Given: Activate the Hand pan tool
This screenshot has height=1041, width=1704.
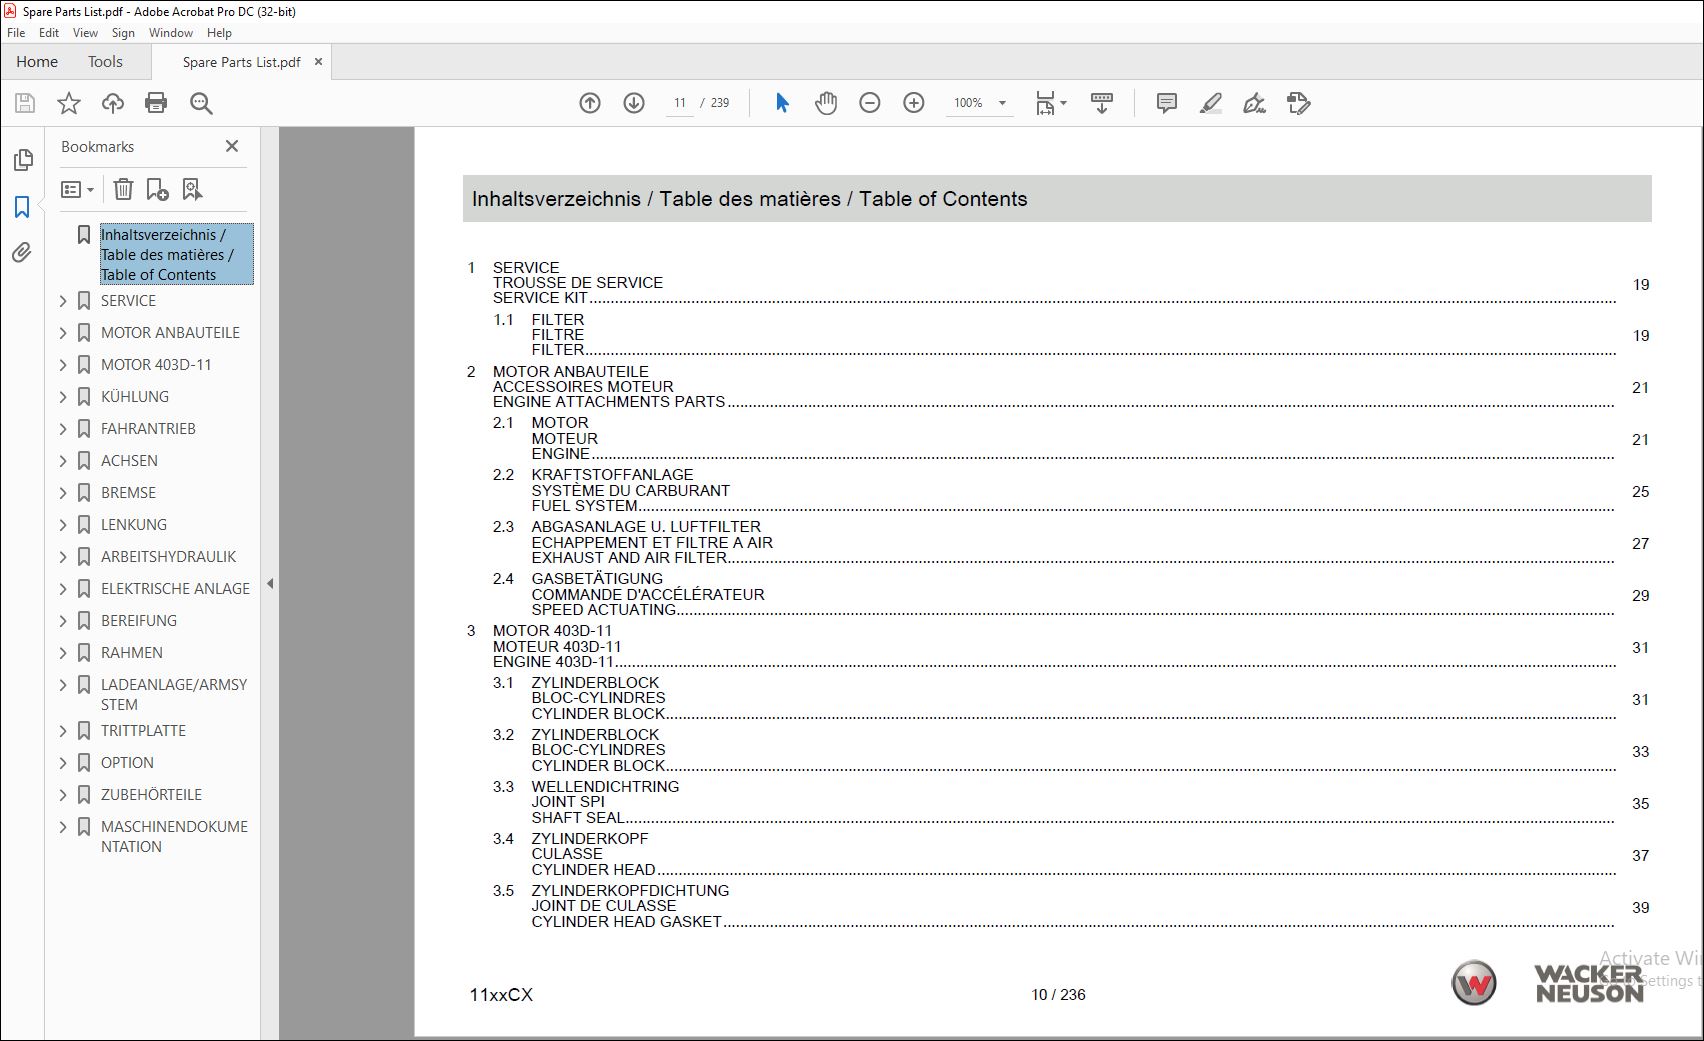Looking at the screenshot, I should point(826,103).
